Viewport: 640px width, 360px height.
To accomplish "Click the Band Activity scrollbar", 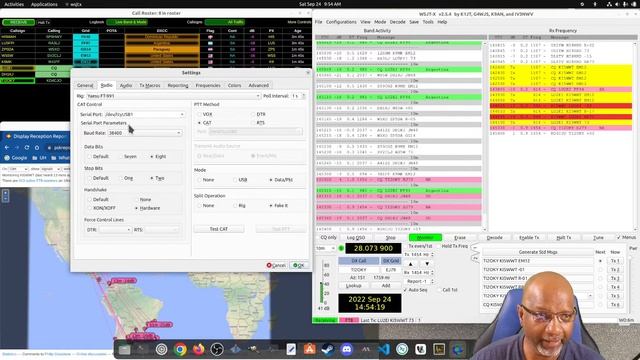I will click(x=484, y=135).
